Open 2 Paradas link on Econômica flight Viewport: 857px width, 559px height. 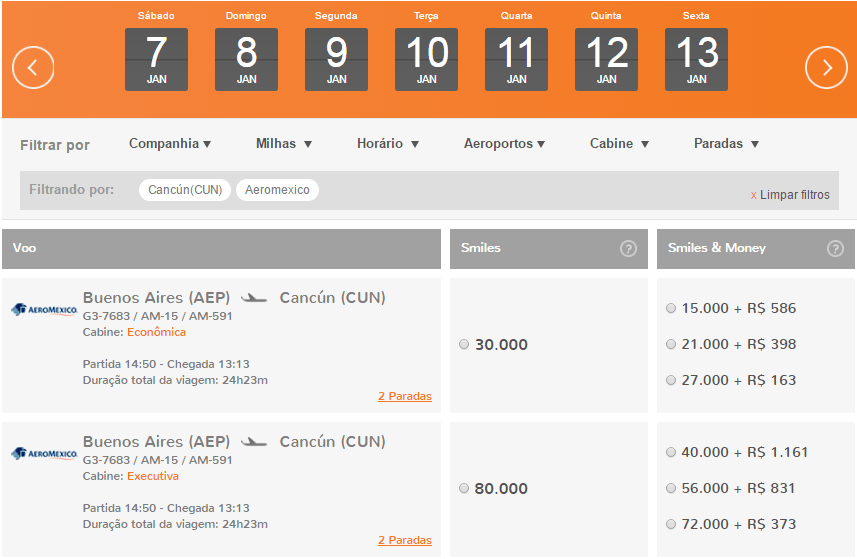coord(405,396)
